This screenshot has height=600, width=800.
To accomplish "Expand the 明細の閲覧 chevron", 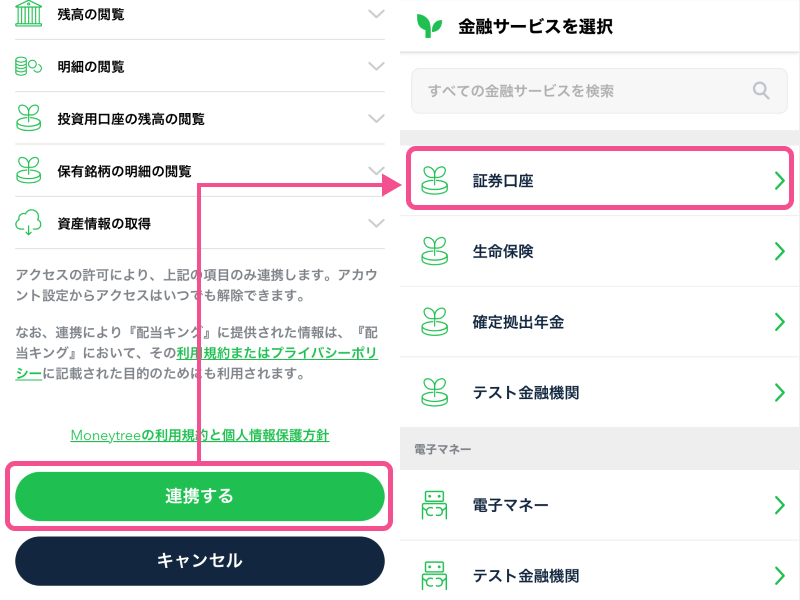I will [376, 66].
